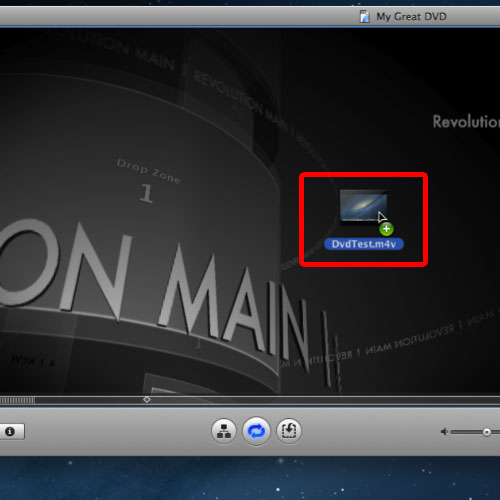Click the volume slider knob
500x500 pixels.
click(487, 432)
